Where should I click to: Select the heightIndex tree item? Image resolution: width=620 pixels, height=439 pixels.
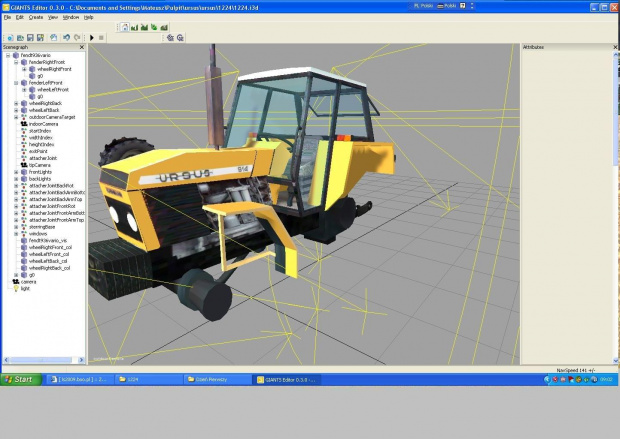click(42, 145)
